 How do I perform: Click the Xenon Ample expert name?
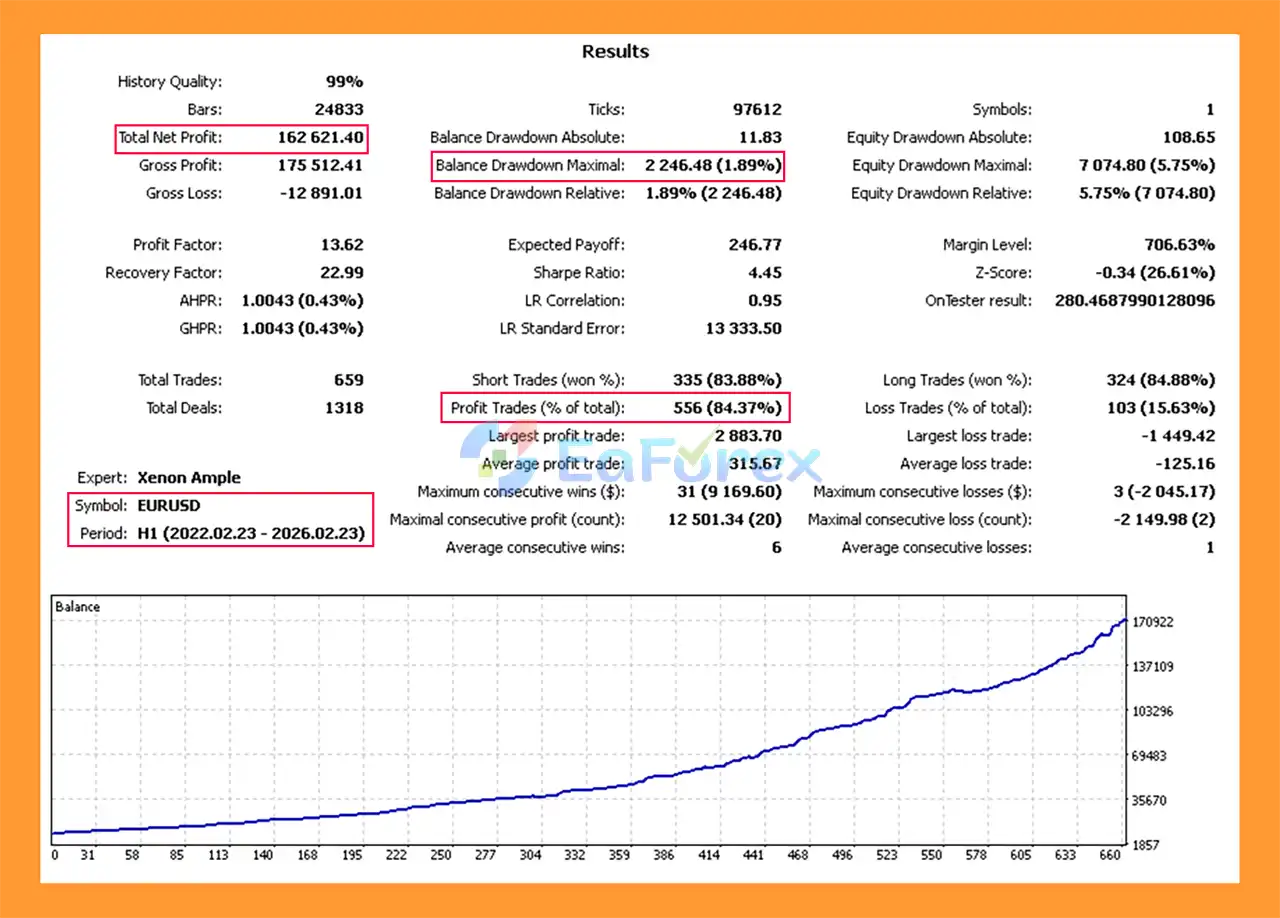tap(189, 478)
